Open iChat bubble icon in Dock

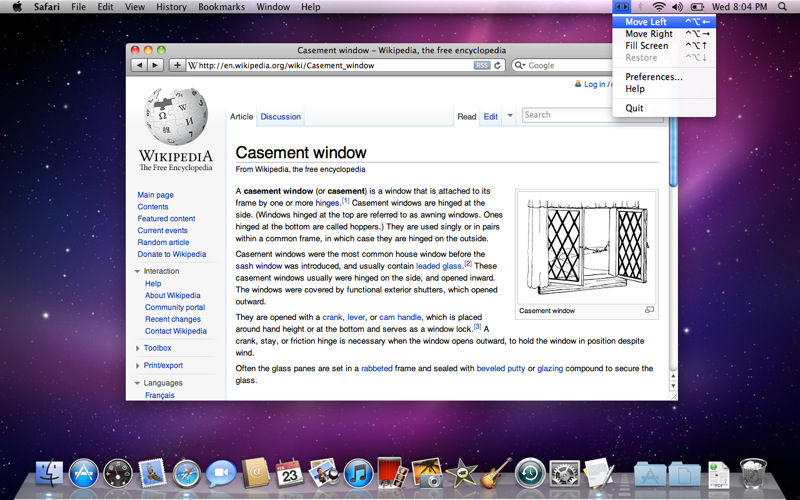click(221, 473)
